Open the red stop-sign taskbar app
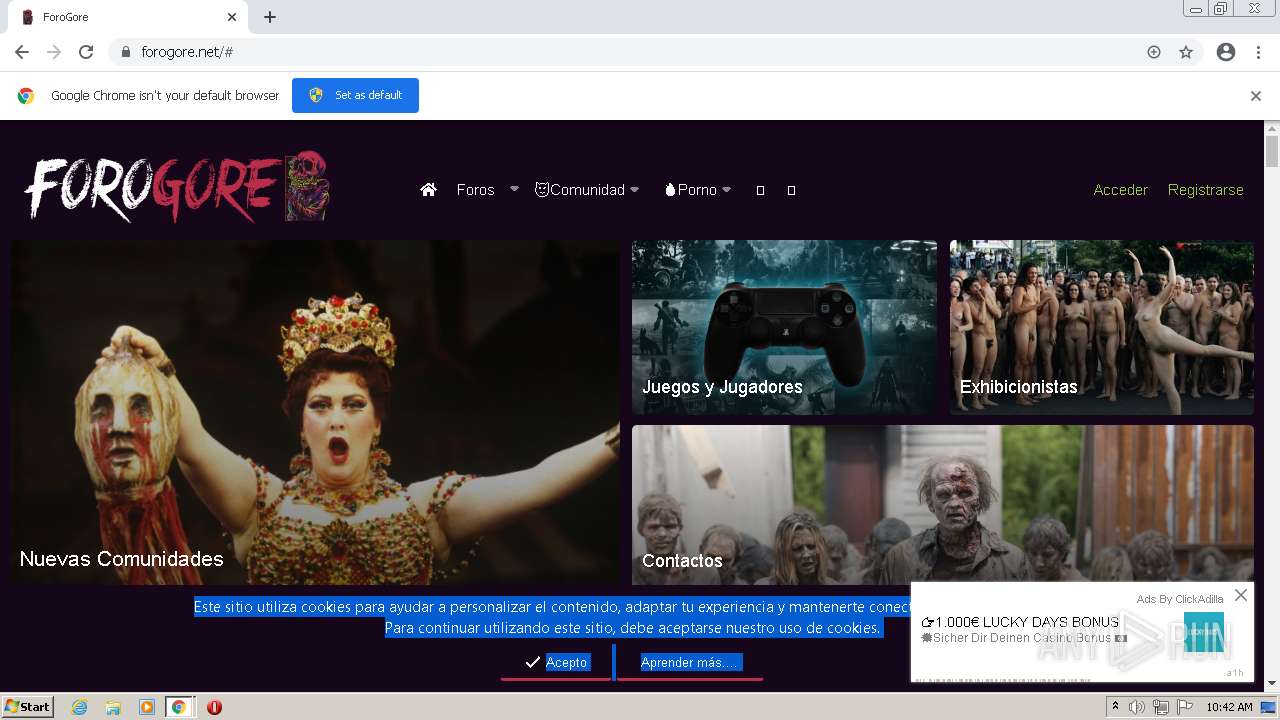Screen dimensions: 1280x720 coord(214,707)
